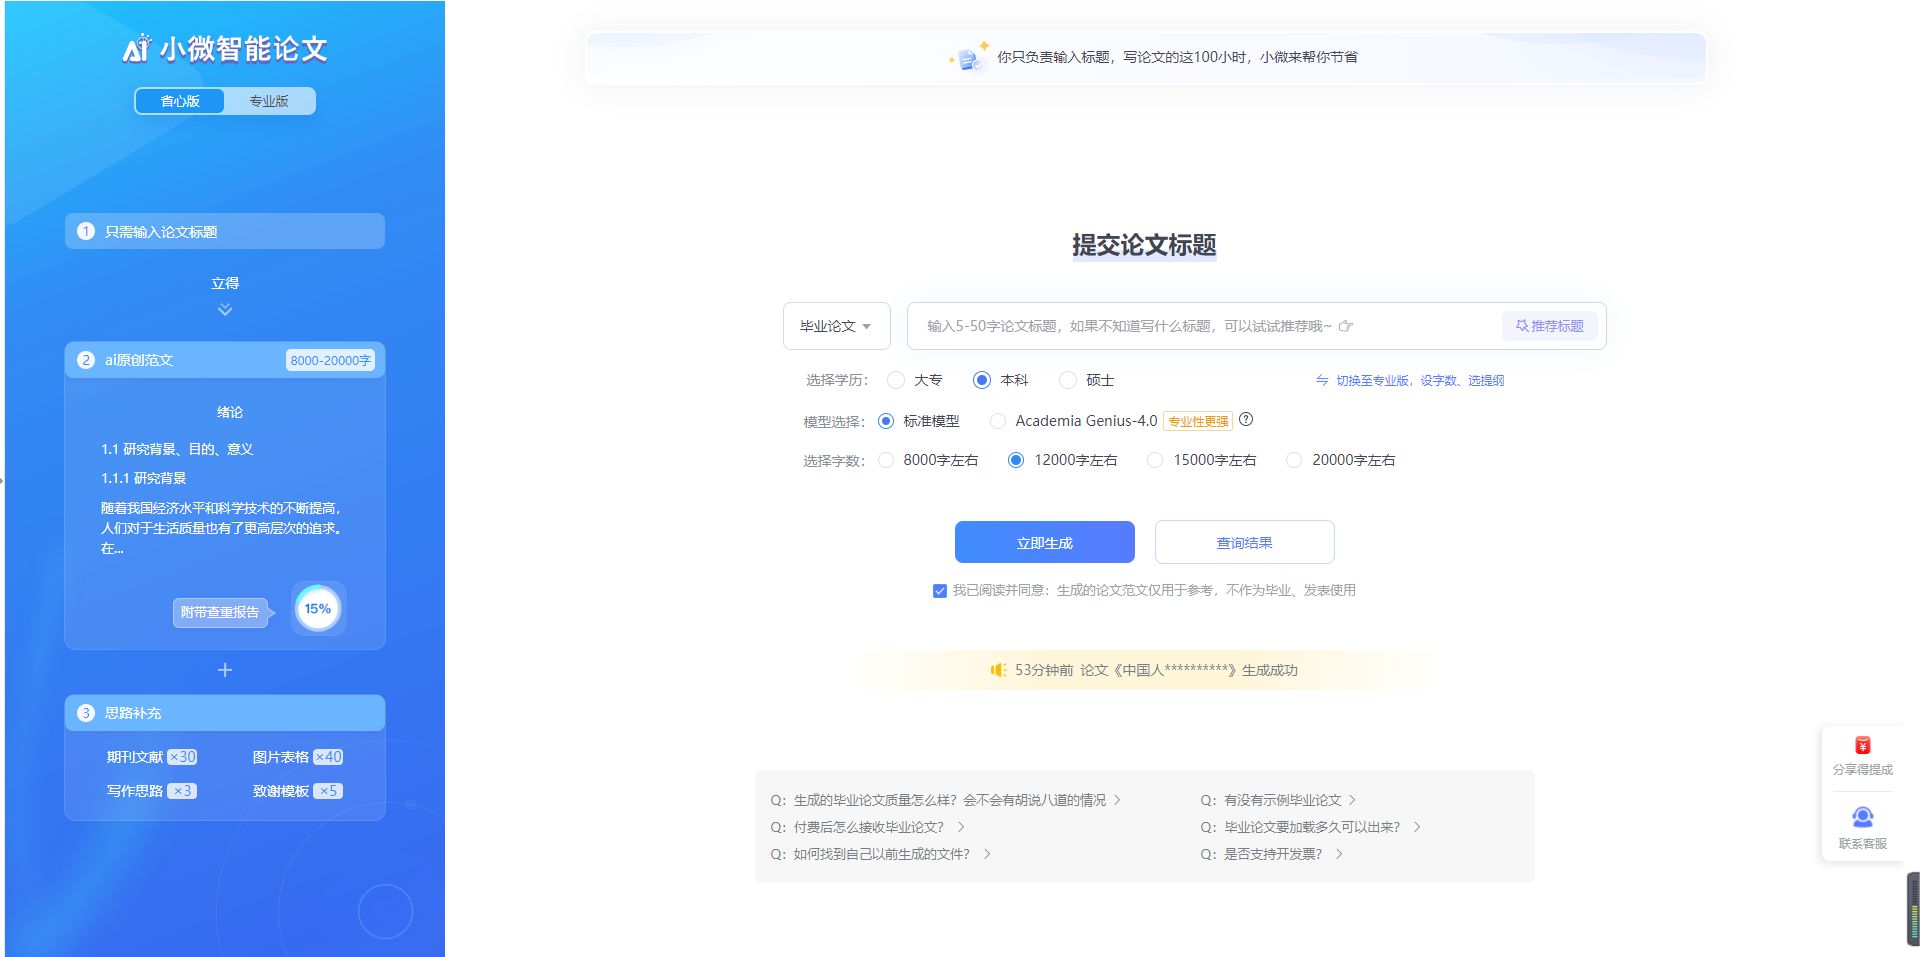Open step 2 ai原创范文 header

(225, 360)
